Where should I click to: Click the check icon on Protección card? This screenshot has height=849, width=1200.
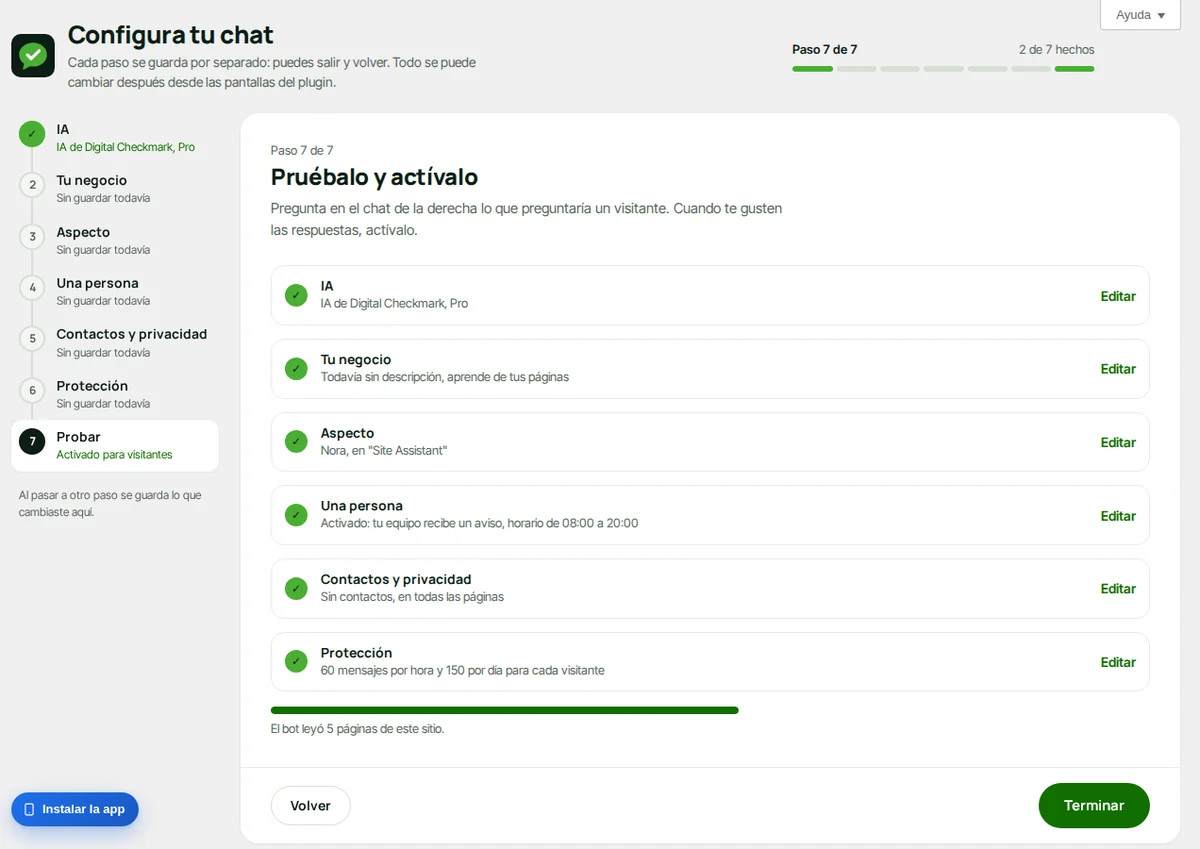tap(296, 662)
